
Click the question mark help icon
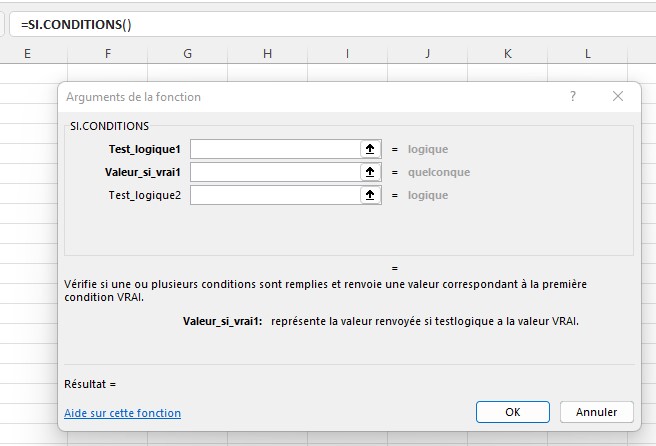pos(573,97)
